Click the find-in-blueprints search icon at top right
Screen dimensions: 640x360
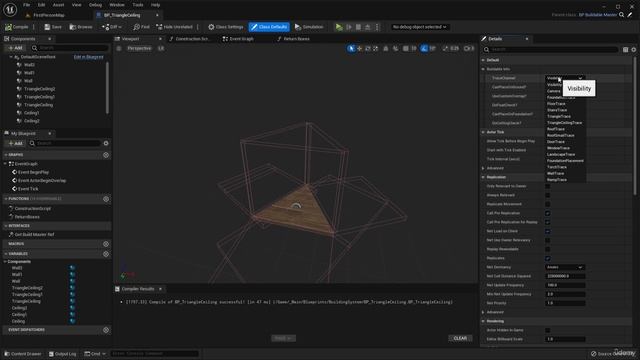(x=621, y=15)
